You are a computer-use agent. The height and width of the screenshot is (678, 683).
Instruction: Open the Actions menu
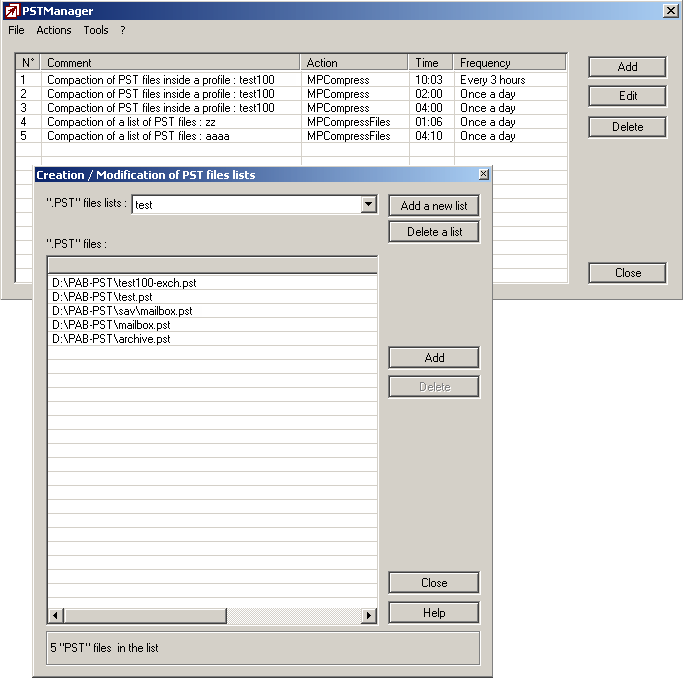point(54,30)
